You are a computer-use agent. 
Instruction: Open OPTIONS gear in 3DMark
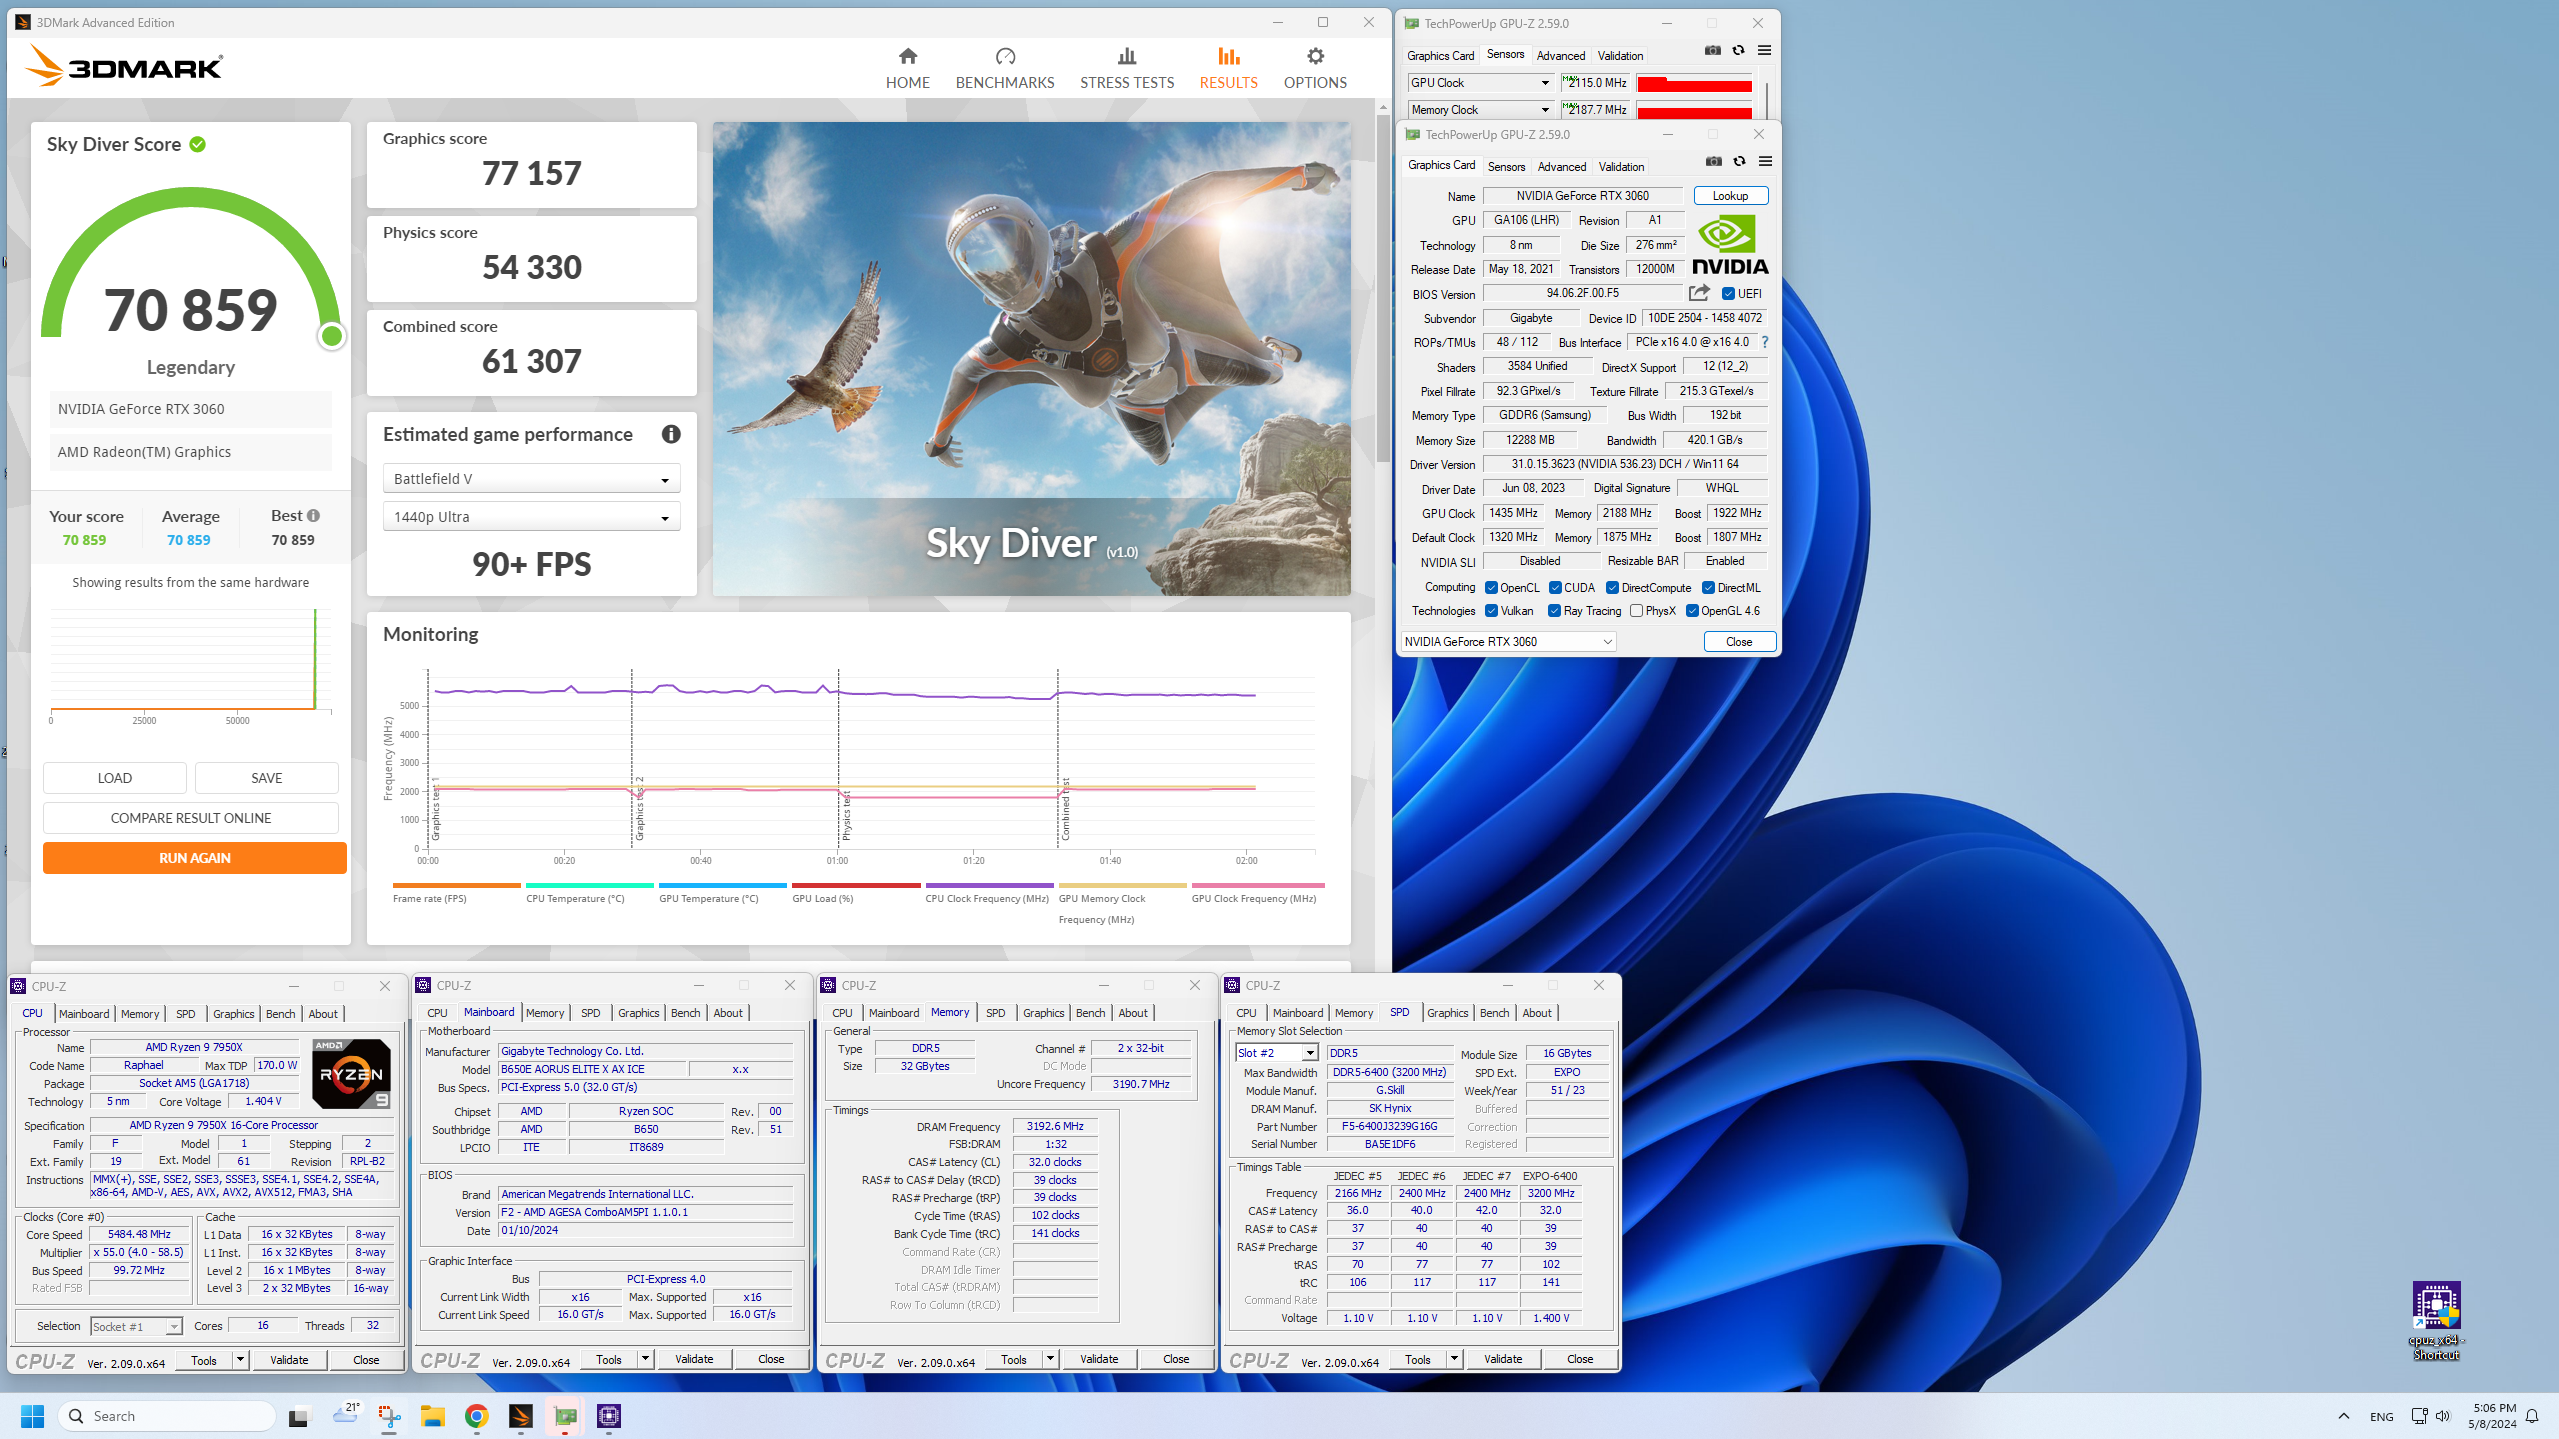[x=1315, y=68]
